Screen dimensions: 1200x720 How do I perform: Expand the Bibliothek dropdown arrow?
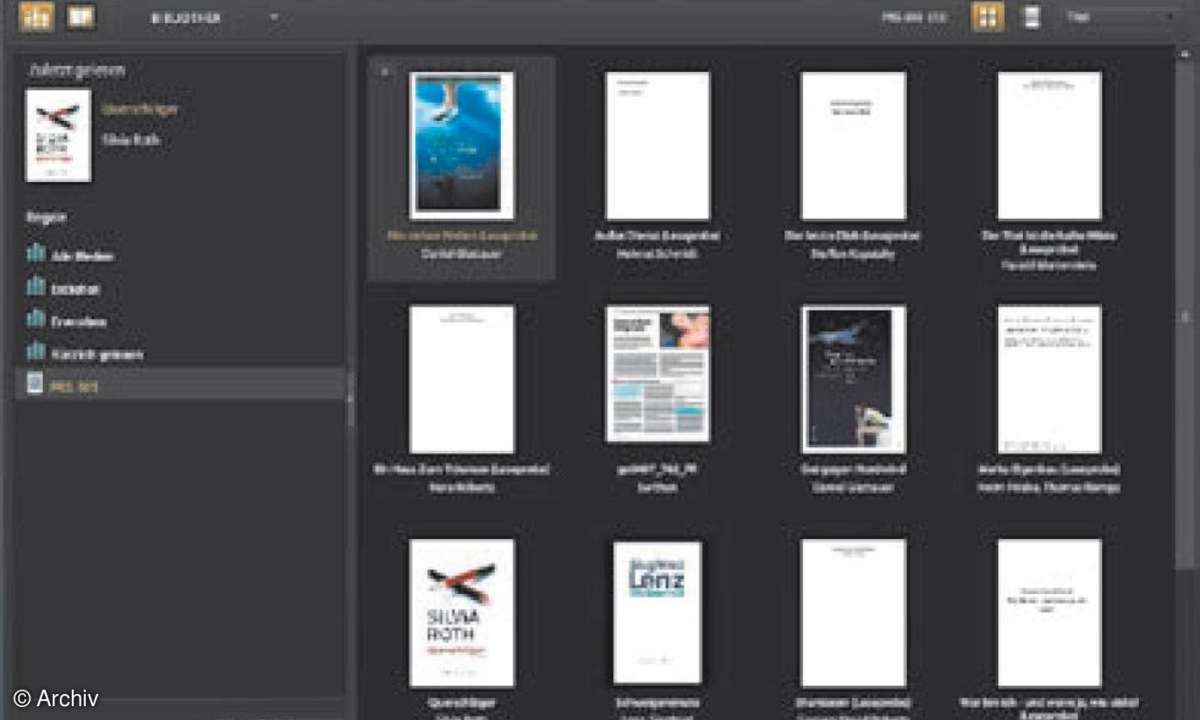(274, 17)
